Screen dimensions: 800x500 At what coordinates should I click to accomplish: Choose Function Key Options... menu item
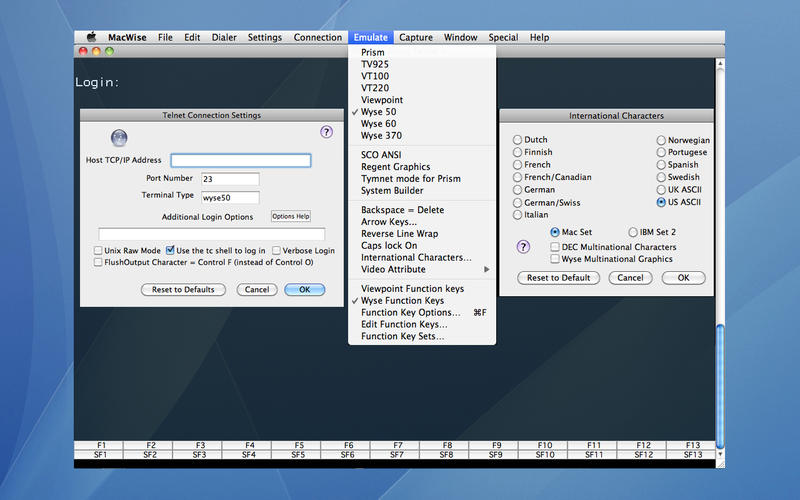(422, 312)
